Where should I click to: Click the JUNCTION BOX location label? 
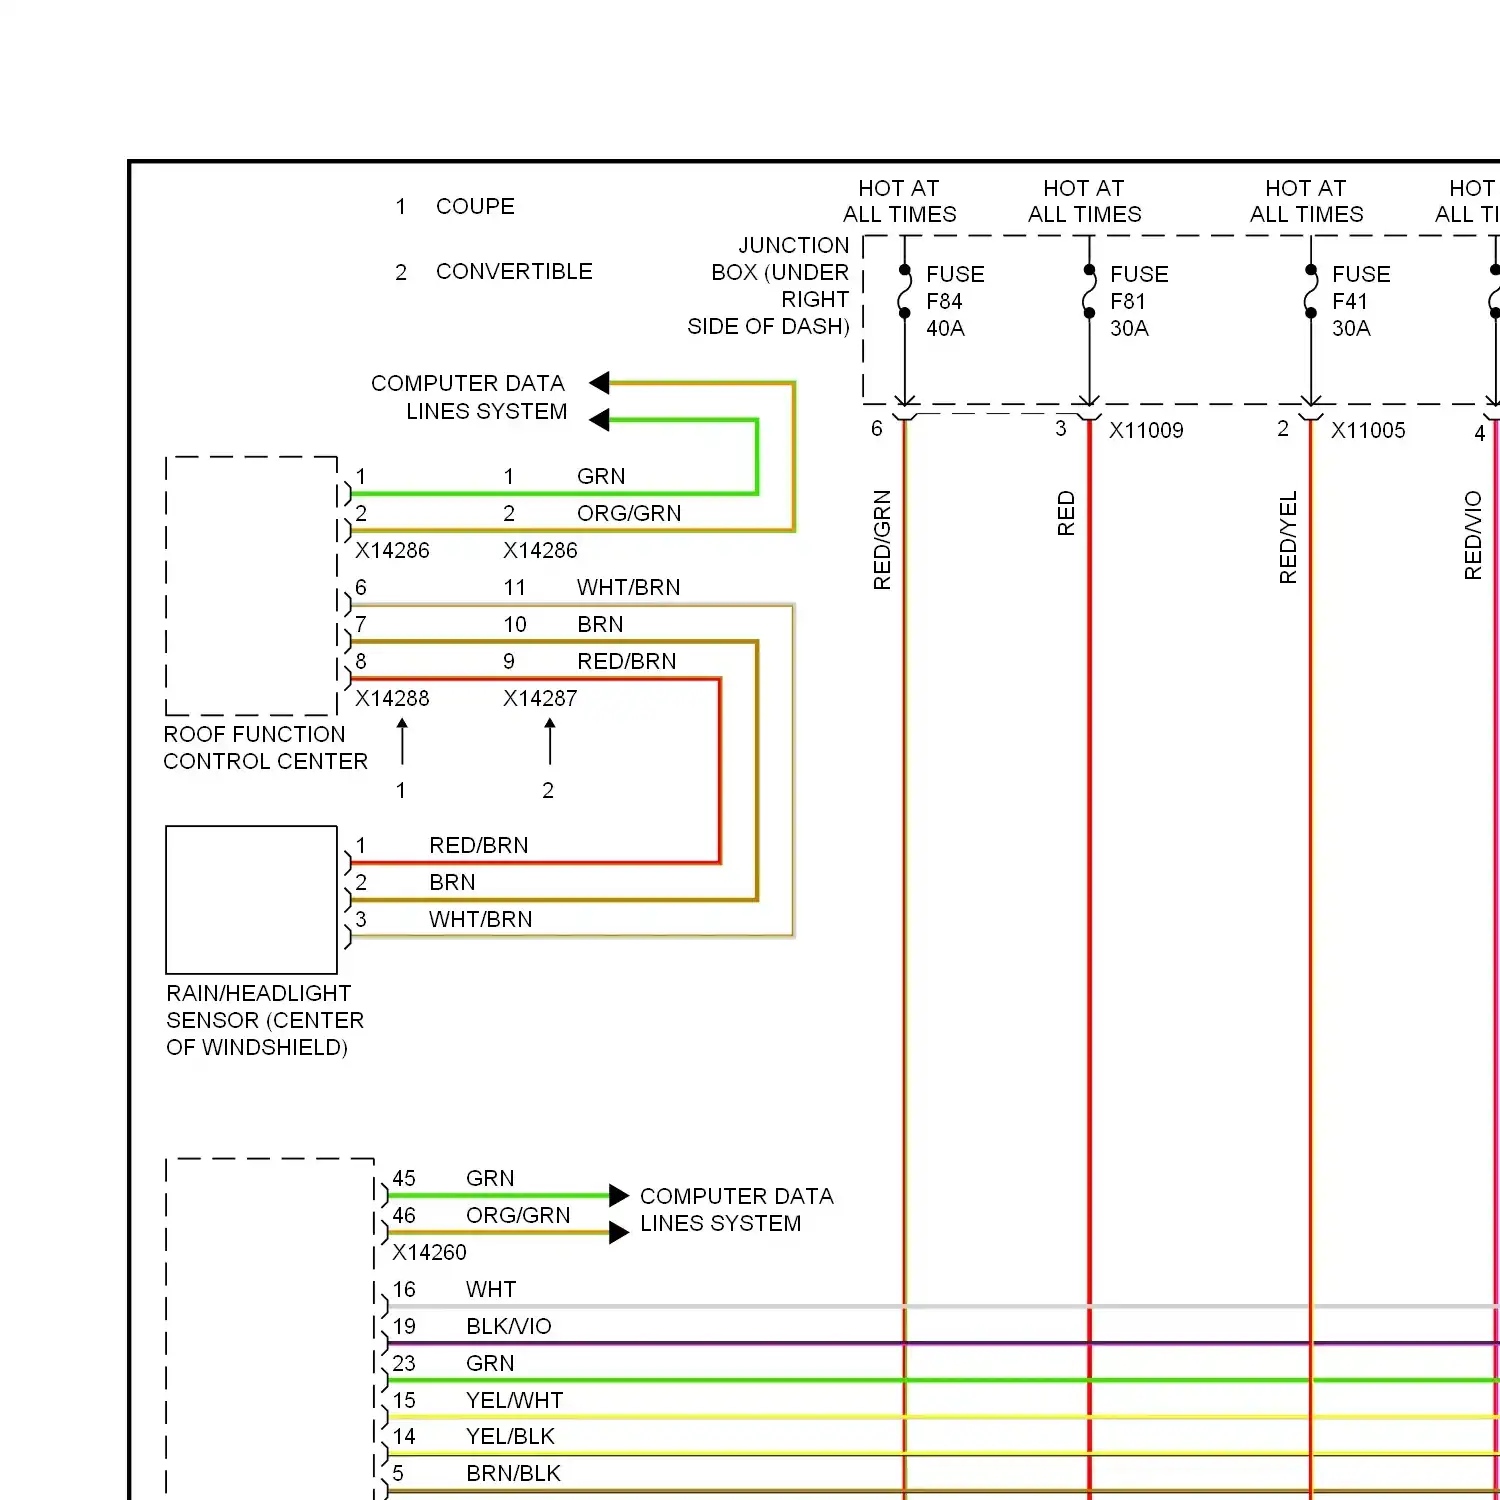pos(768,286)
